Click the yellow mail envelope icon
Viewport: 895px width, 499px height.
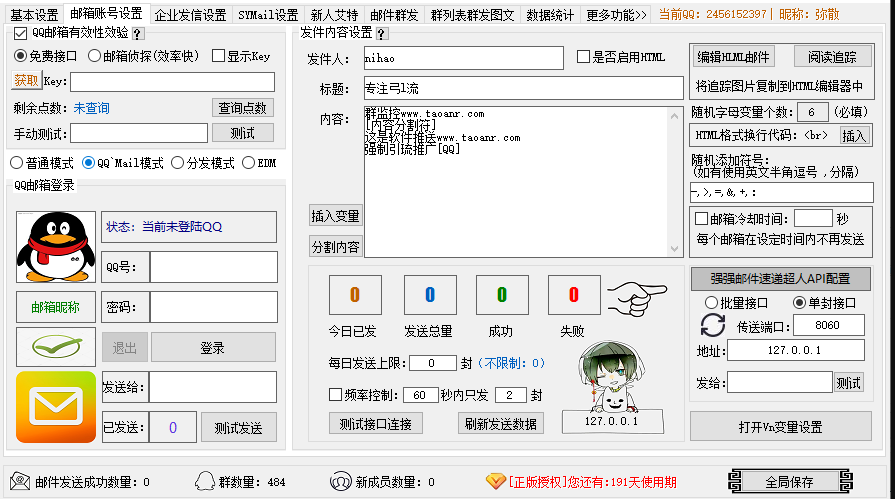click(x=56, y=407)
